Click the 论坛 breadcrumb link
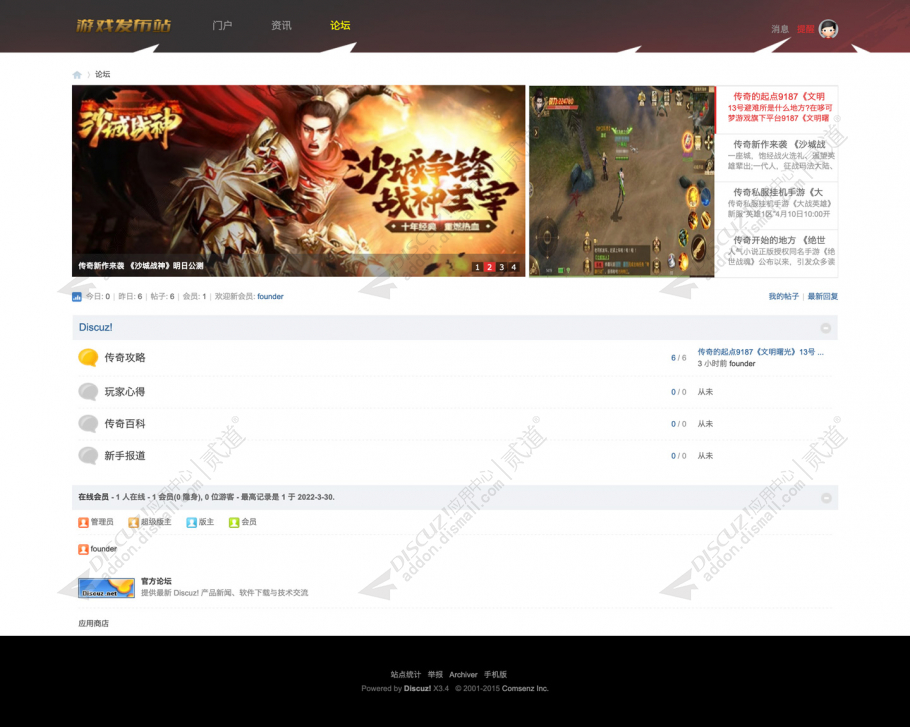 [103, 74]
